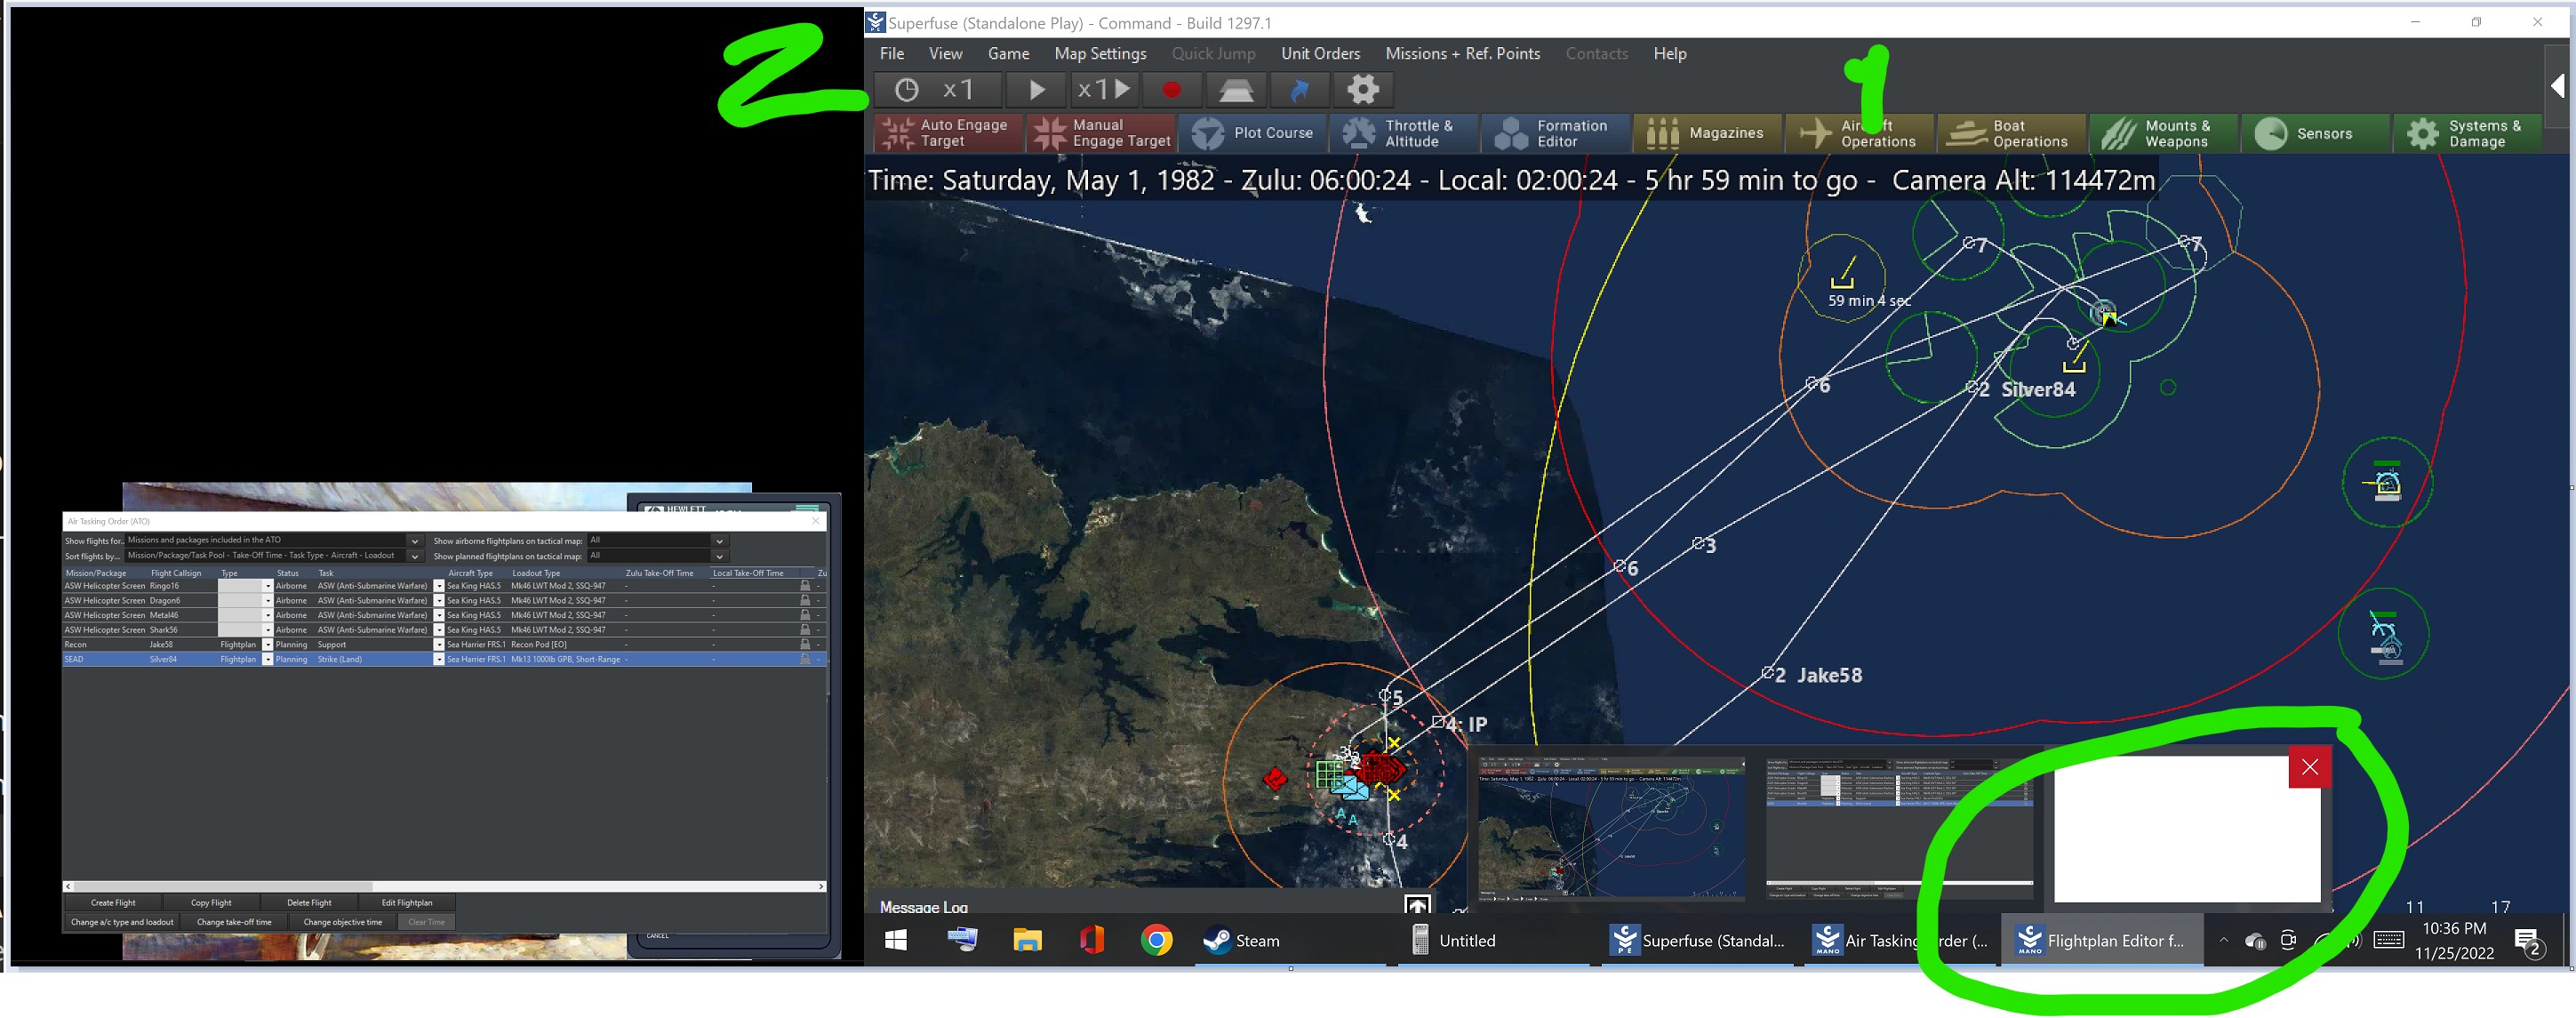
Task: Open the Unit Orders menu
Action: tap(1320, 54)
